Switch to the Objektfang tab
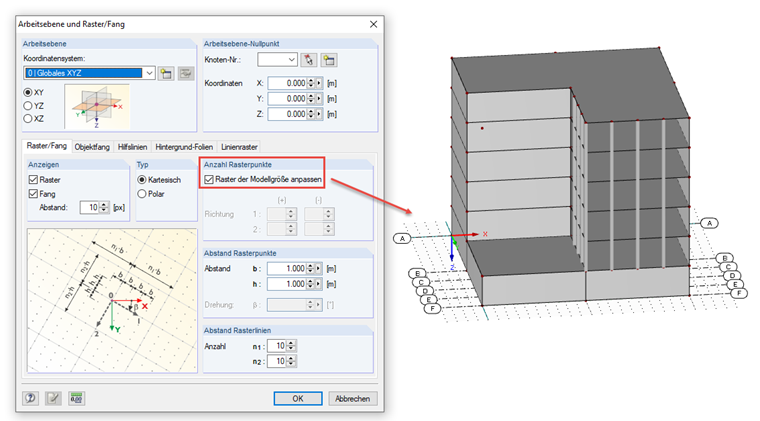The height and width of the screenshot is (421, 760). (92, 147)
